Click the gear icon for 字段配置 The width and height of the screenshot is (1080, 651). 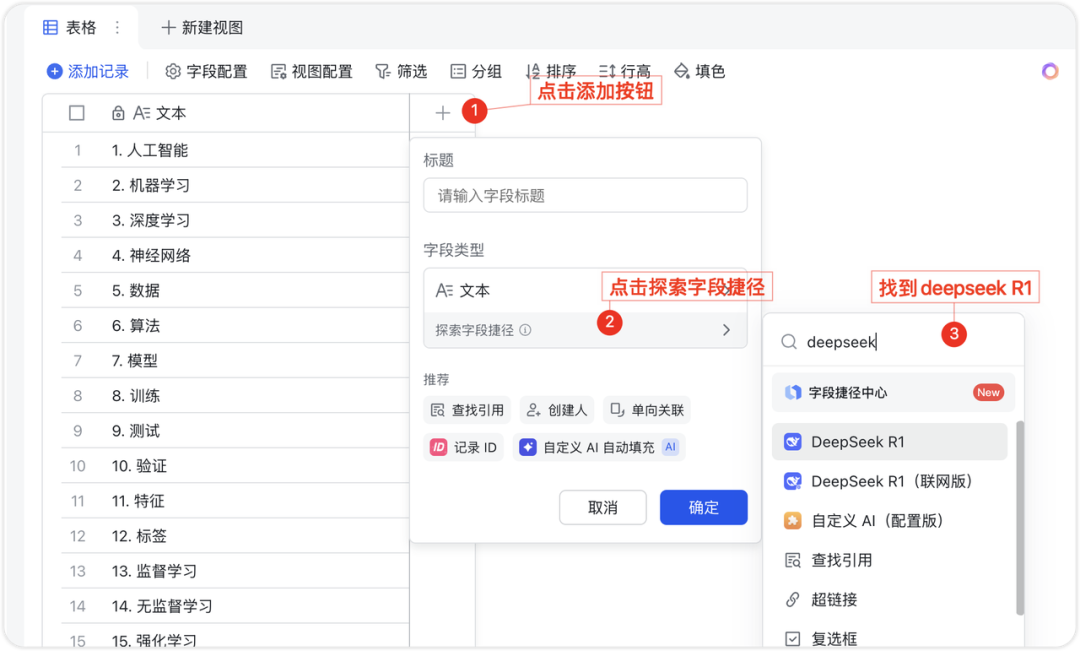pyautogui.click(x=173, y=71)
